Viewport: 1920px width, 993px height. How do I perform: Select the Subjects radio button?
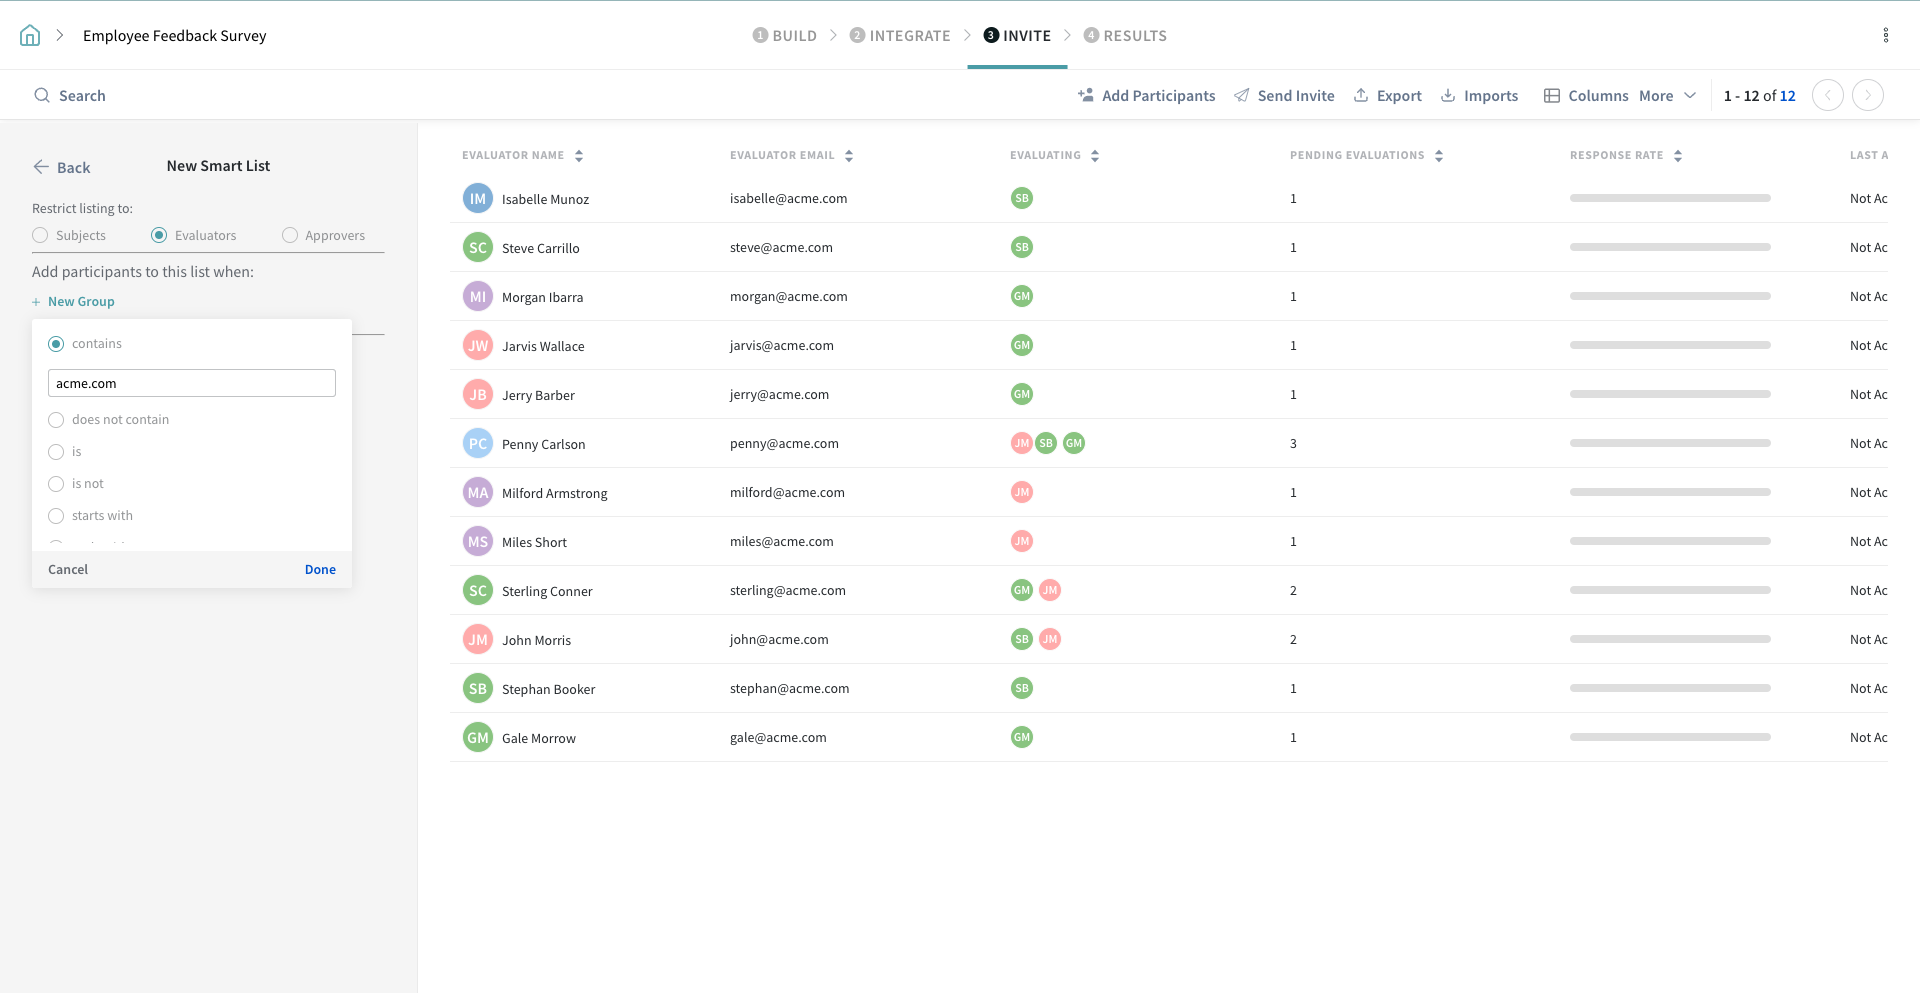(x=40, y=236)
